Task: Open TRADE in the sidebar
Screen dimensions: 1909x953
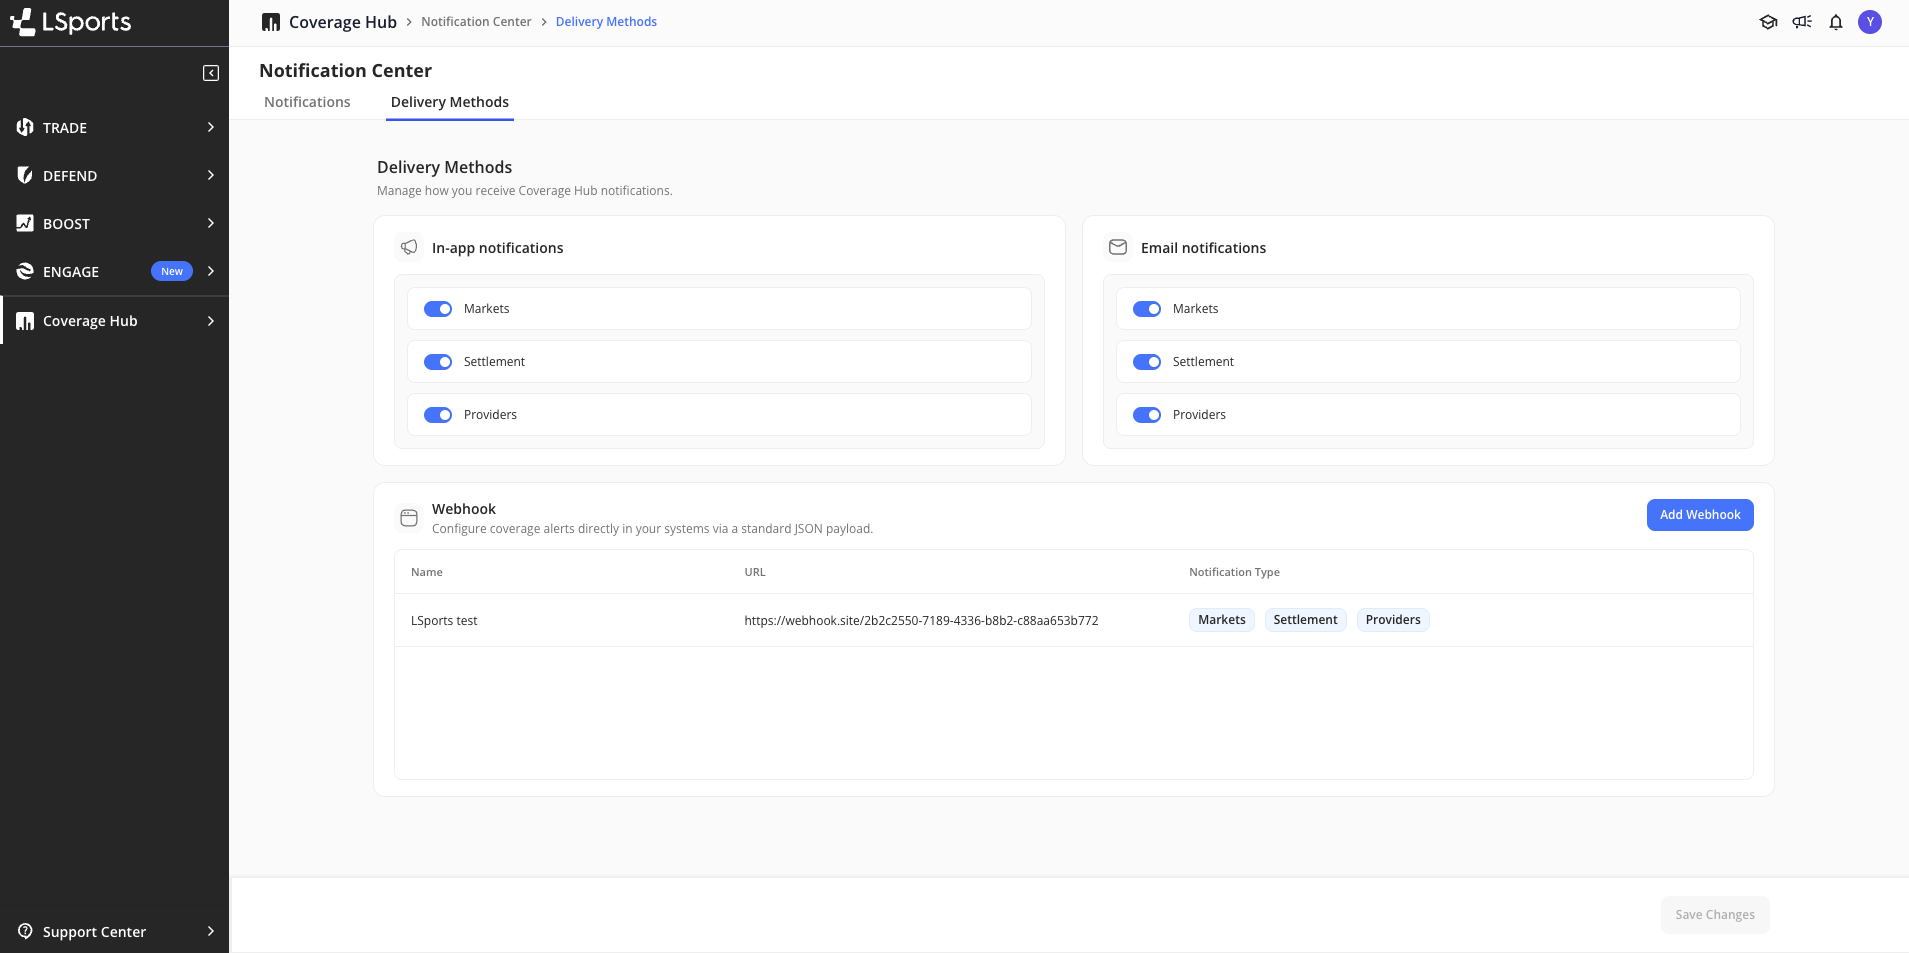Action: (115, 127)
